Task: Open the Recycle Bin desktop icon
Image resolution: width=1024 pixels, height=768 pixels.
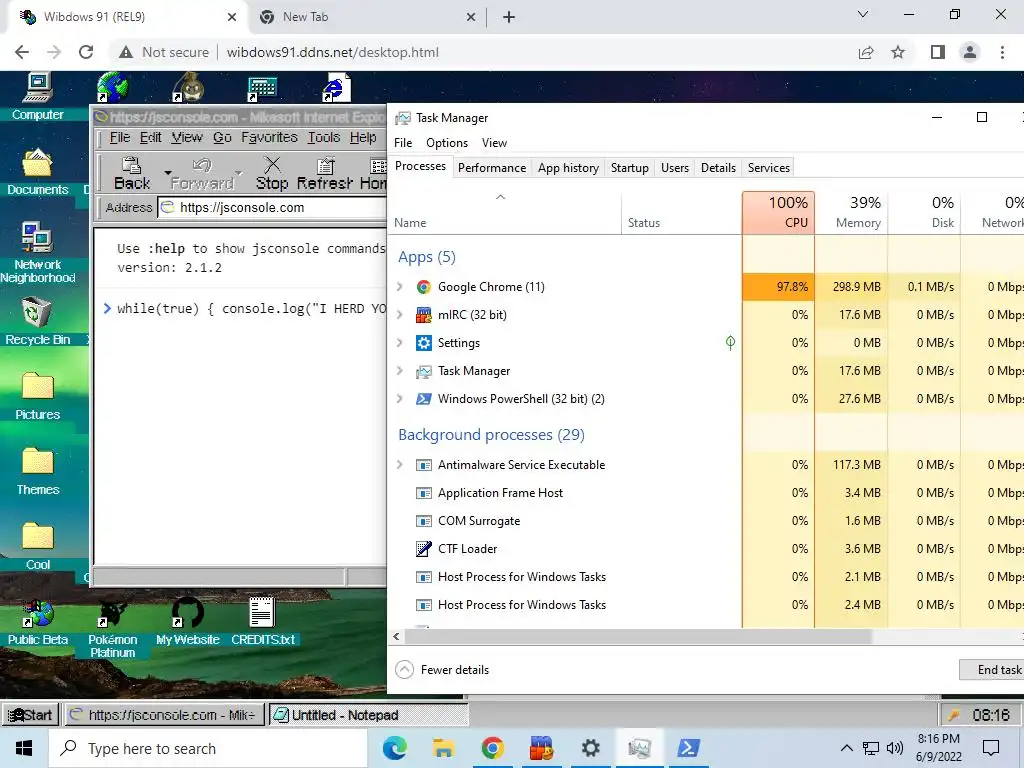Action: coord(37,321)
